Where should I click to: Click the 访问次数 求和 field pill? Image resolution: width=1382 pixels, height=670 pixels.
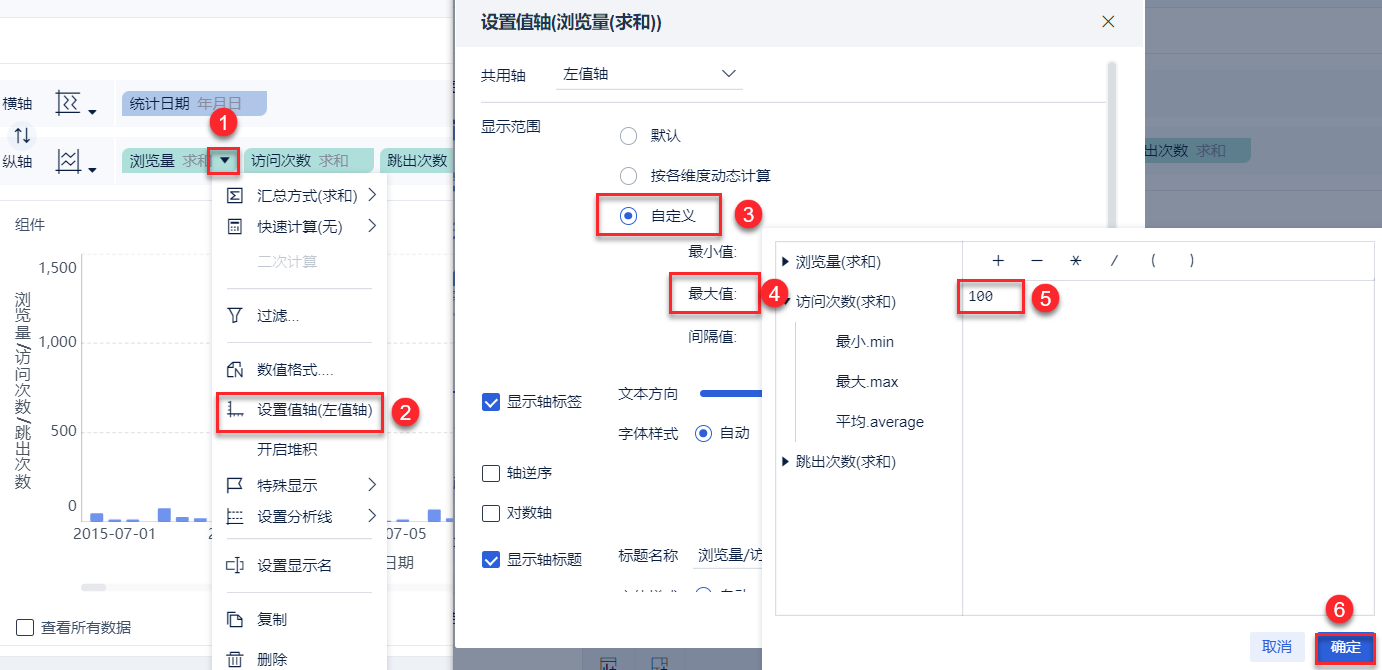pyautogui.click(x=308, y=160)
